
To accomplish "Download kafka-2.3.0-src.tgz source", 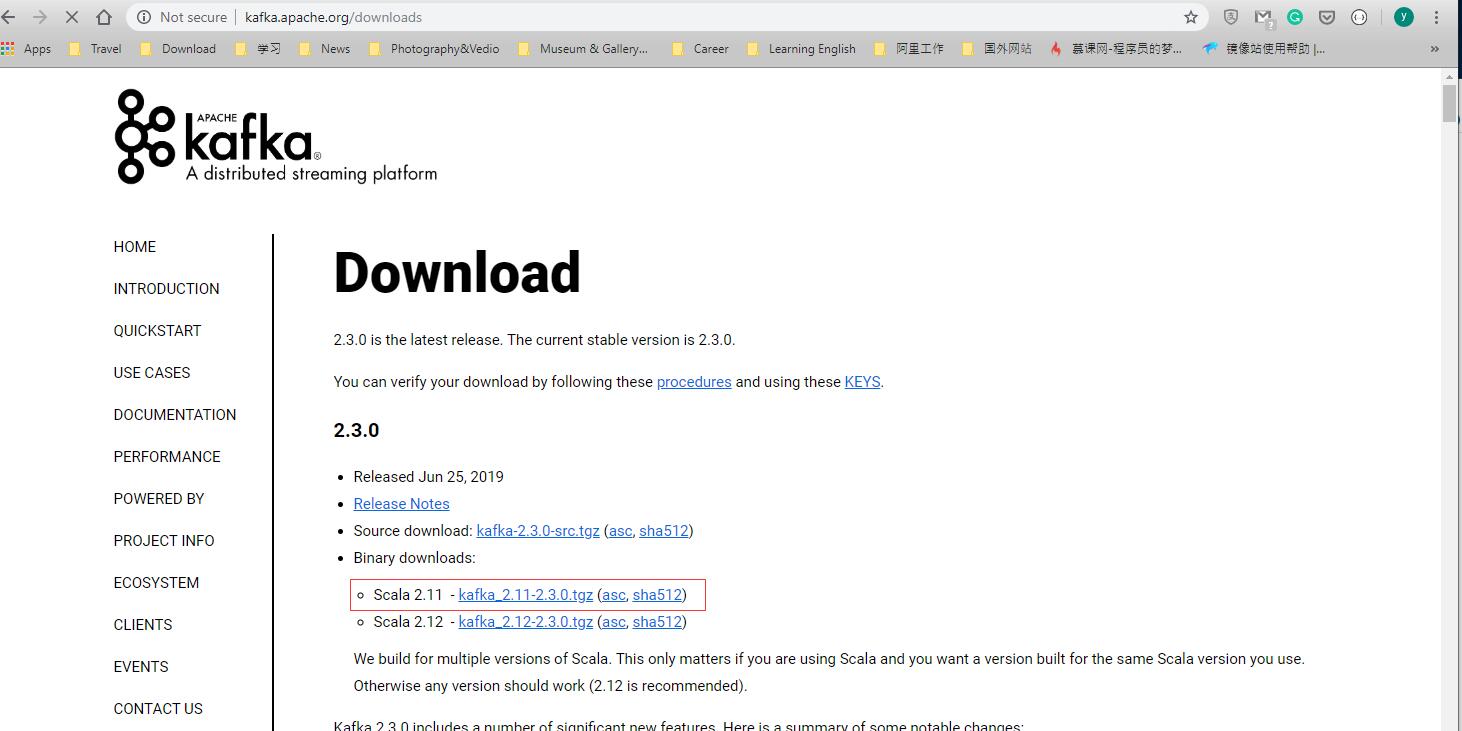I will (x=538, y=531).
